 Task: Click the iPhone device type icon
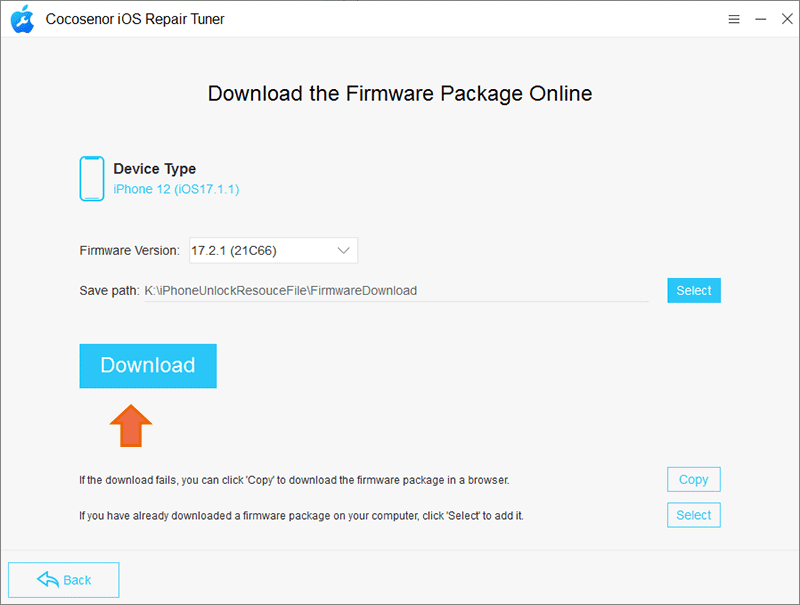(x=92, y=179)
